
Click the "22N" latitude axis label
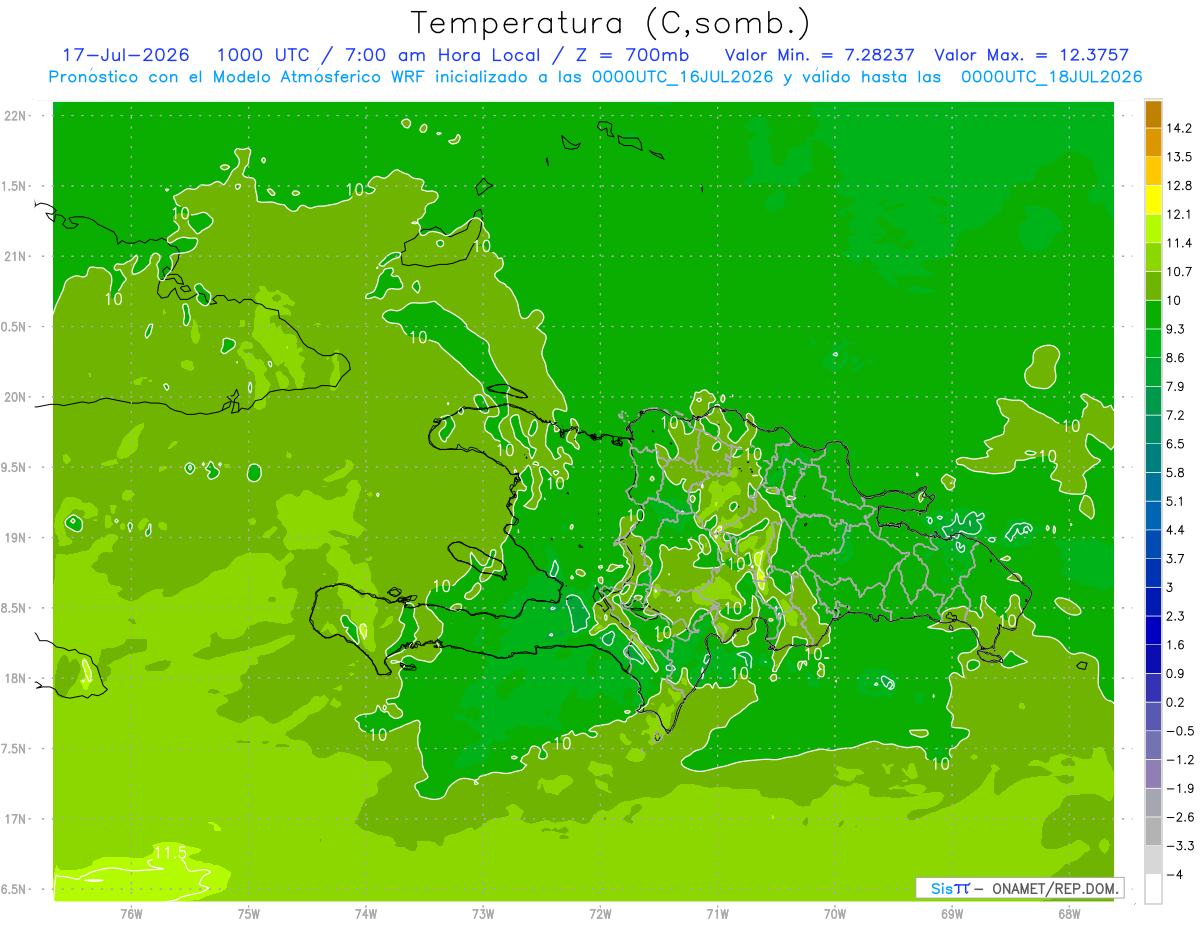17,116
